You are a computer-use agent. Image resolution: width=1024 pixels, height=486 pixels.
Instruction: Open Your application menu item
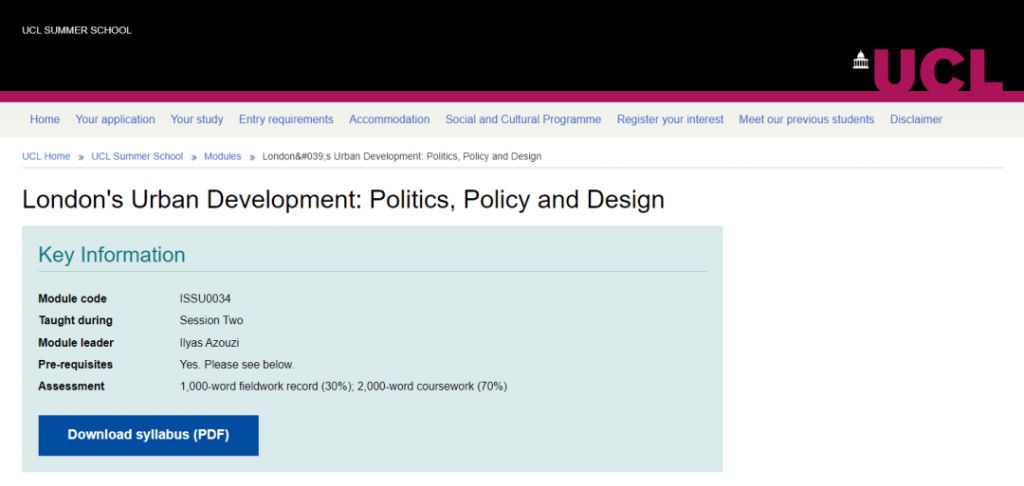pyautogui.click(x=115, y=120)
